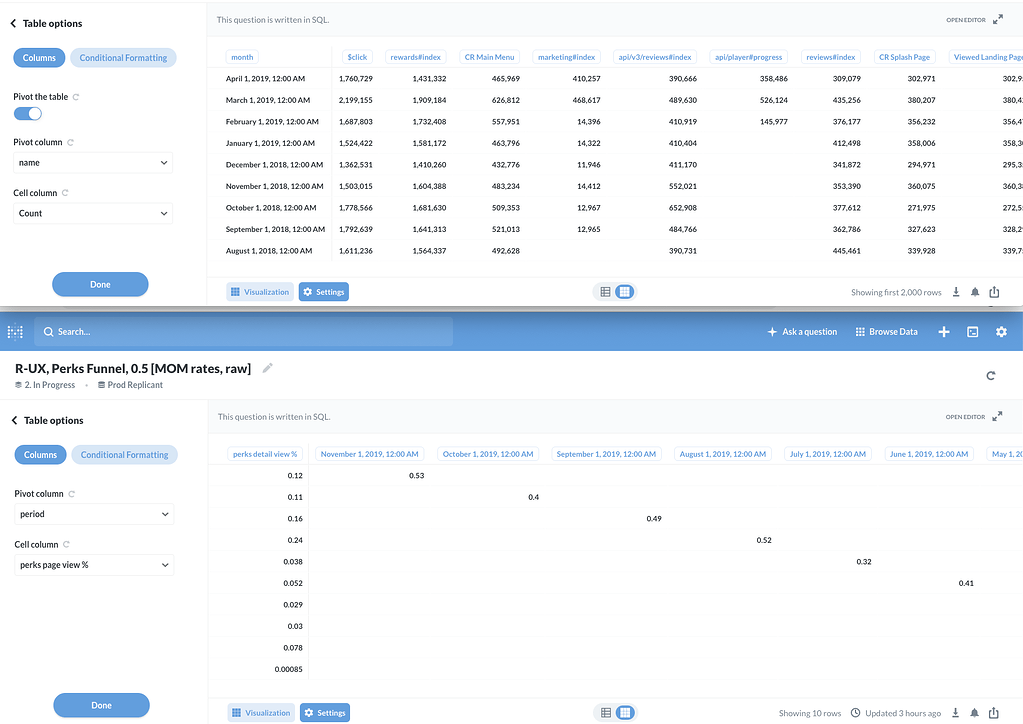Open the download results icon on top question

955,291
